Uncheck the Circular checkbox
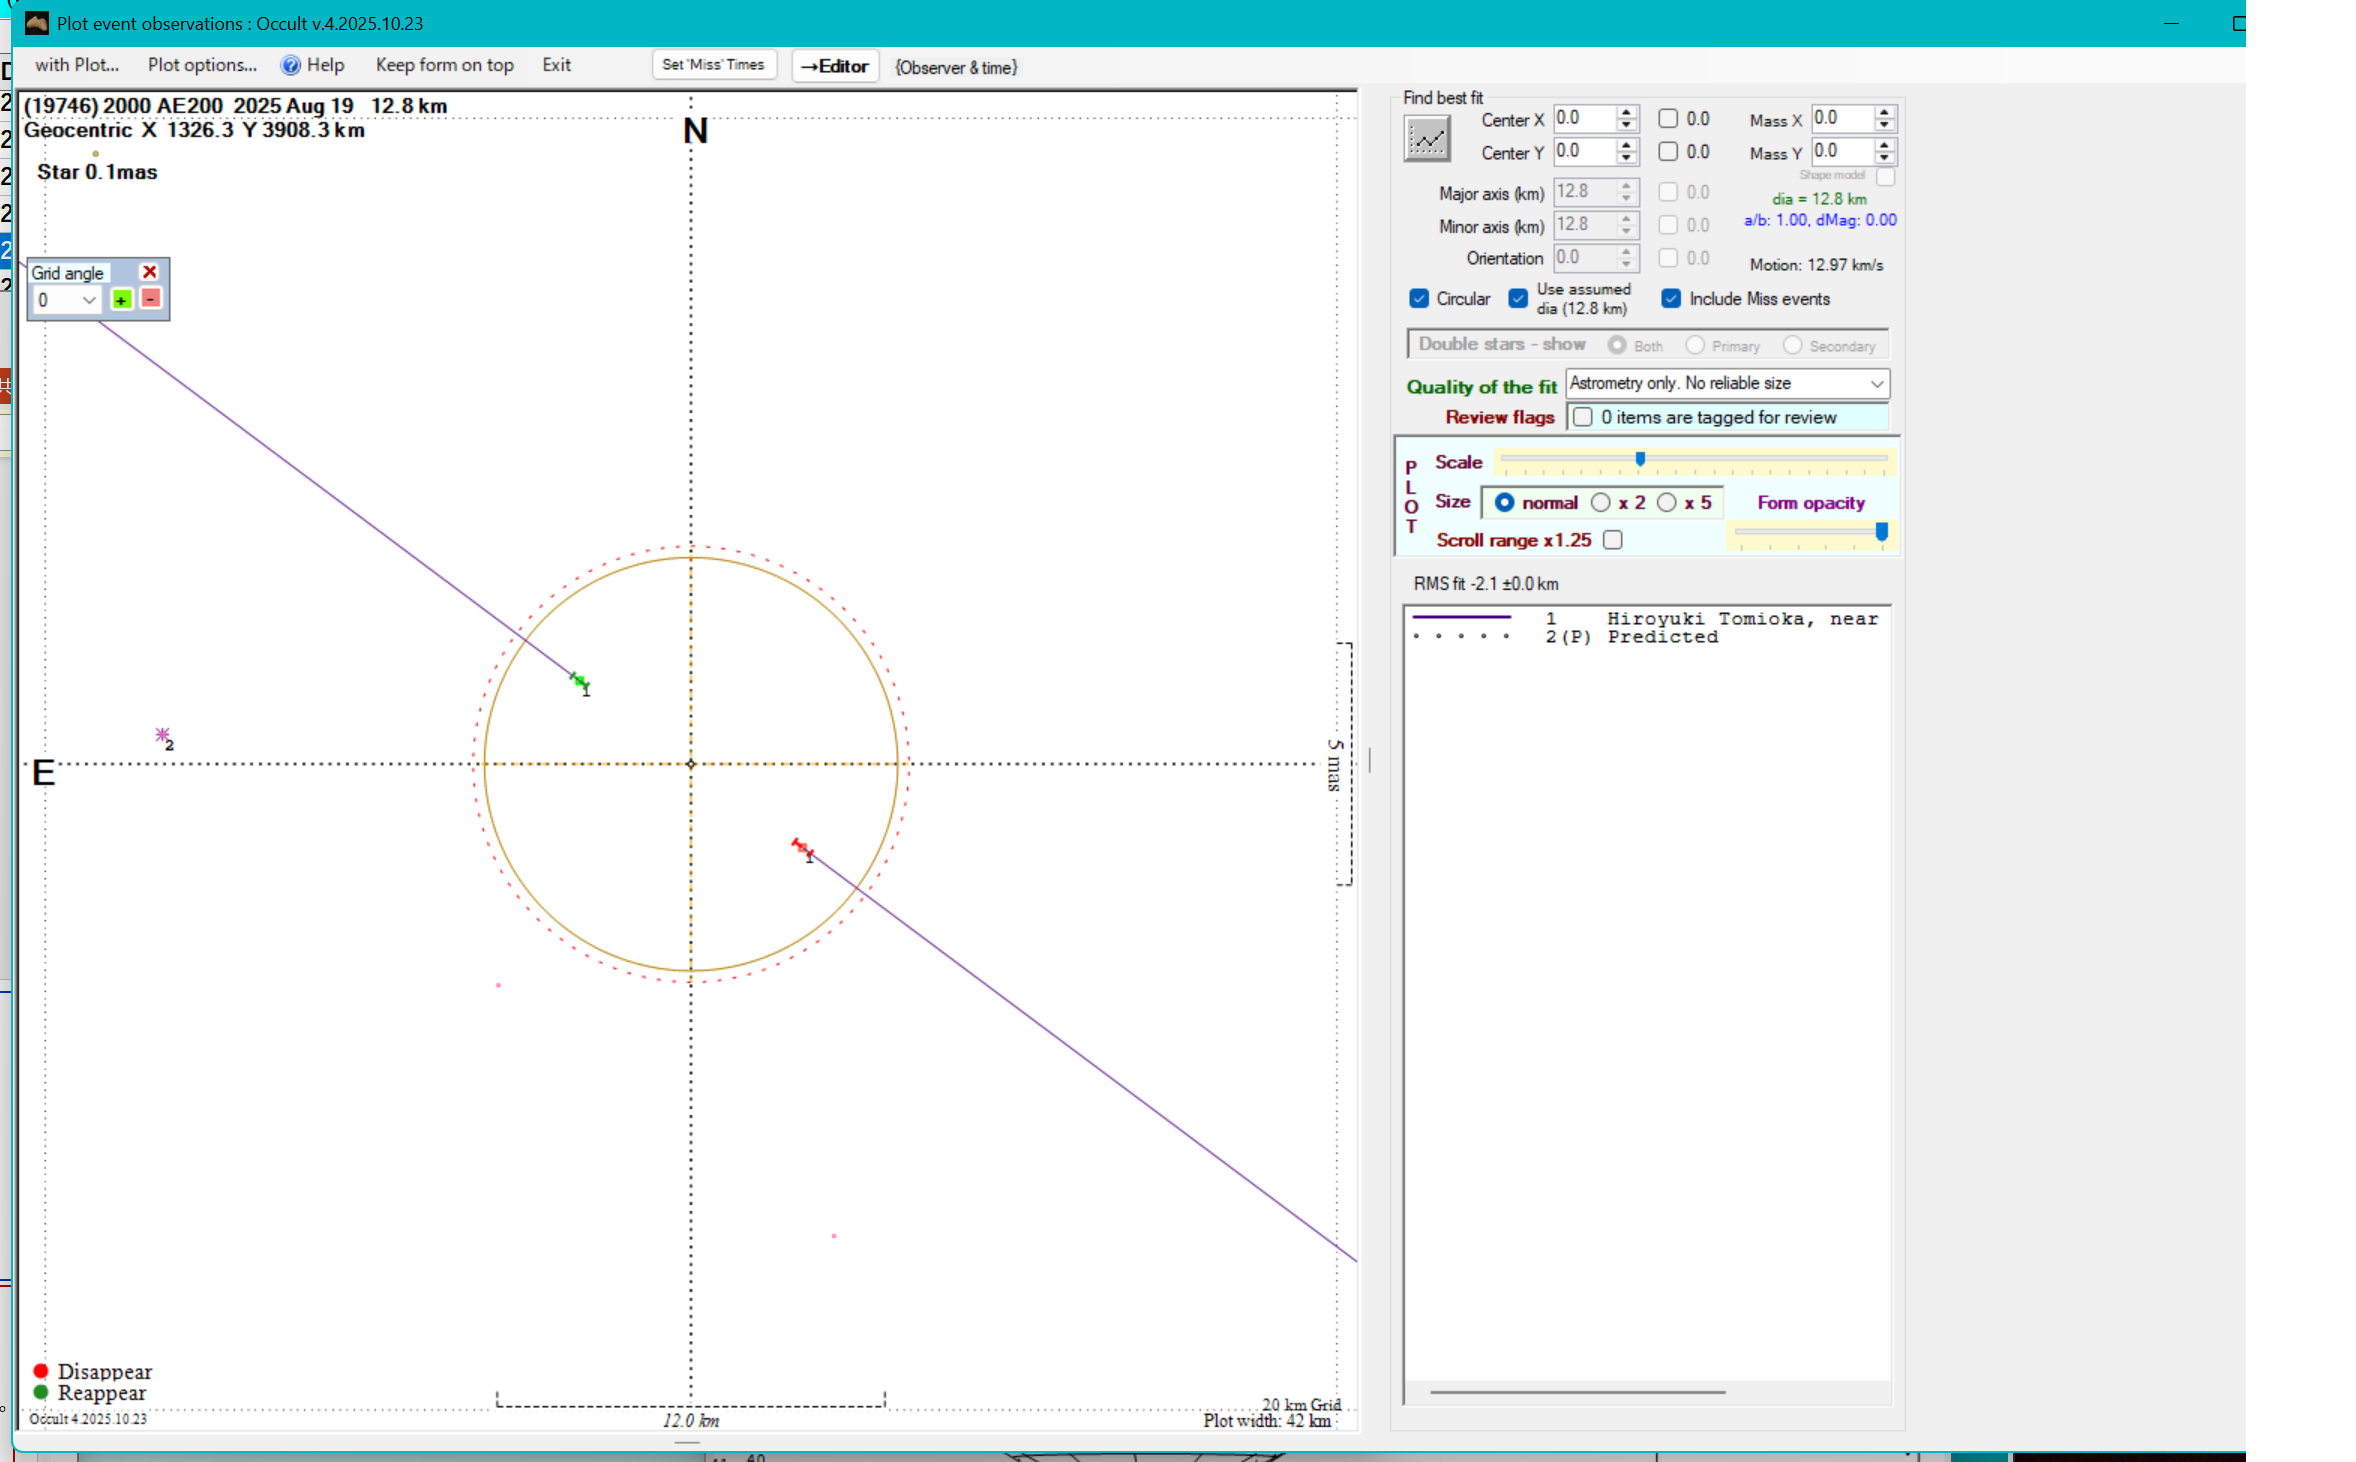This screenshot has width=2356, height=1462. [x=1419, y=299]
